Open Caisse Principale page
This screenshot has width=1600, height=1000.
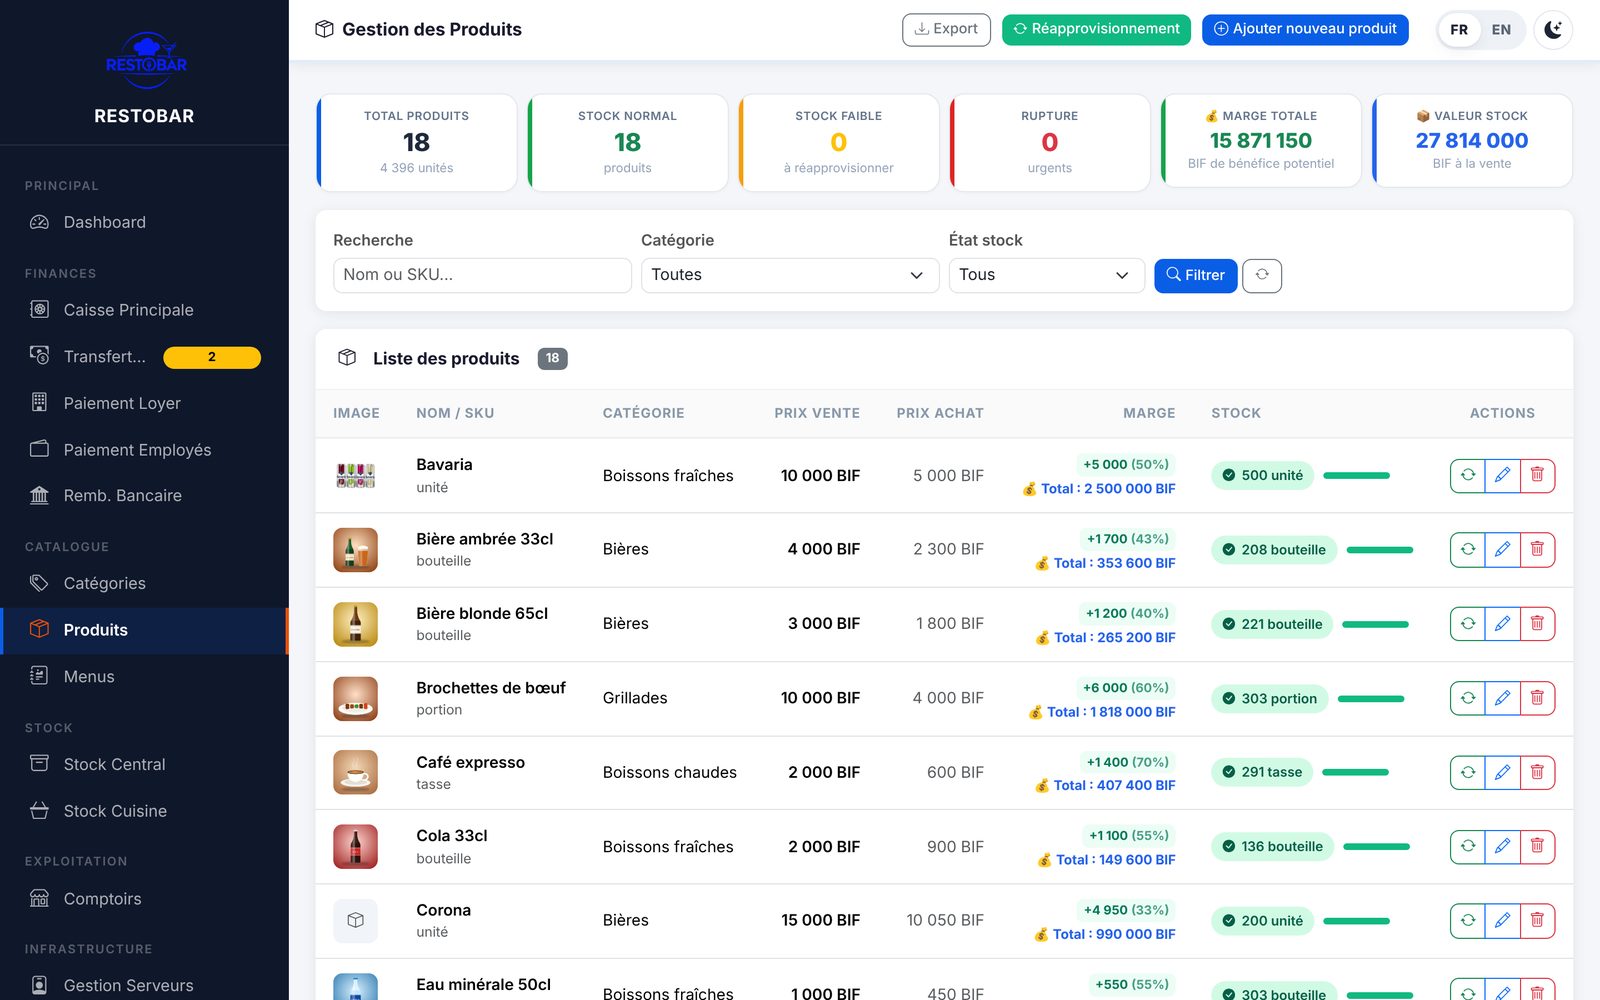pos(144,310)
